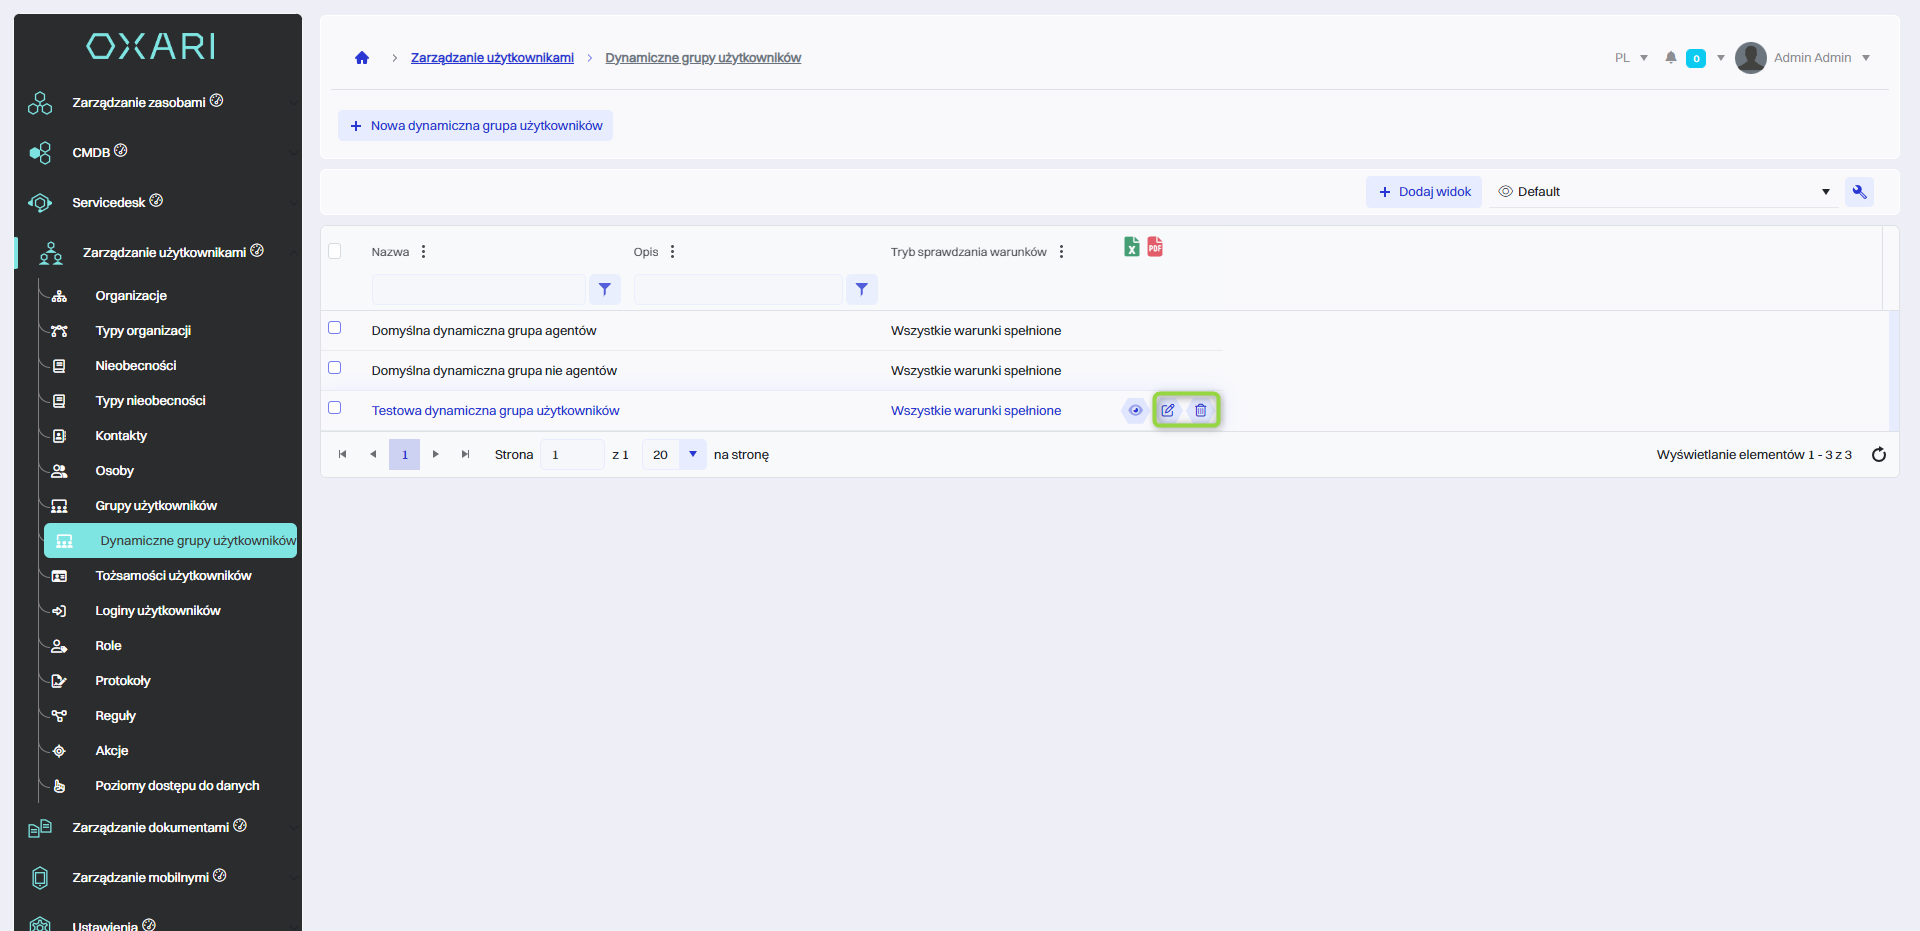Viewport: 1920px width, 931px height.
Task: Focus the Nazwa filter input field
Action: [x=478, y=290]
